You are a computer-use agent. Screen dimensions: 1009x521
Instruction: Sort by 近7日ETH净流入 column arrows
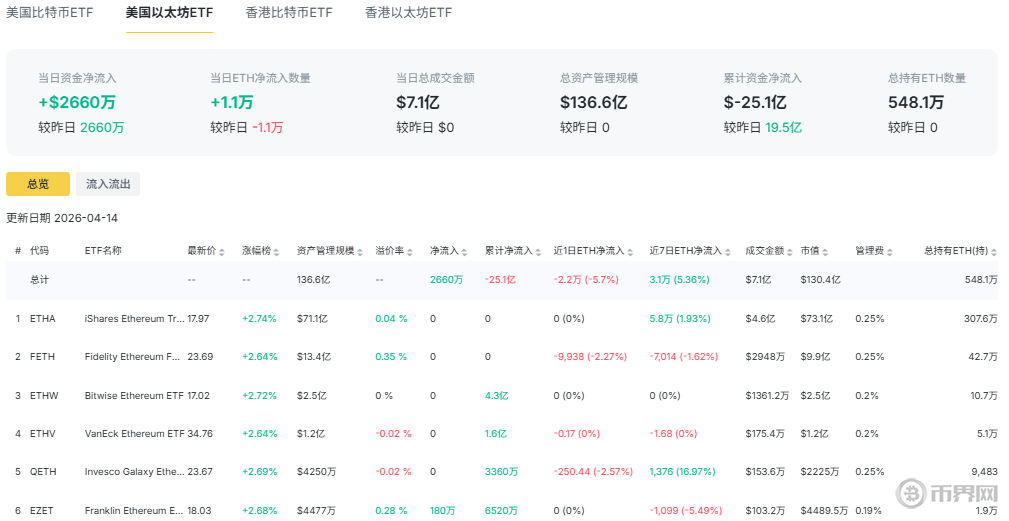tap(727, 251)
